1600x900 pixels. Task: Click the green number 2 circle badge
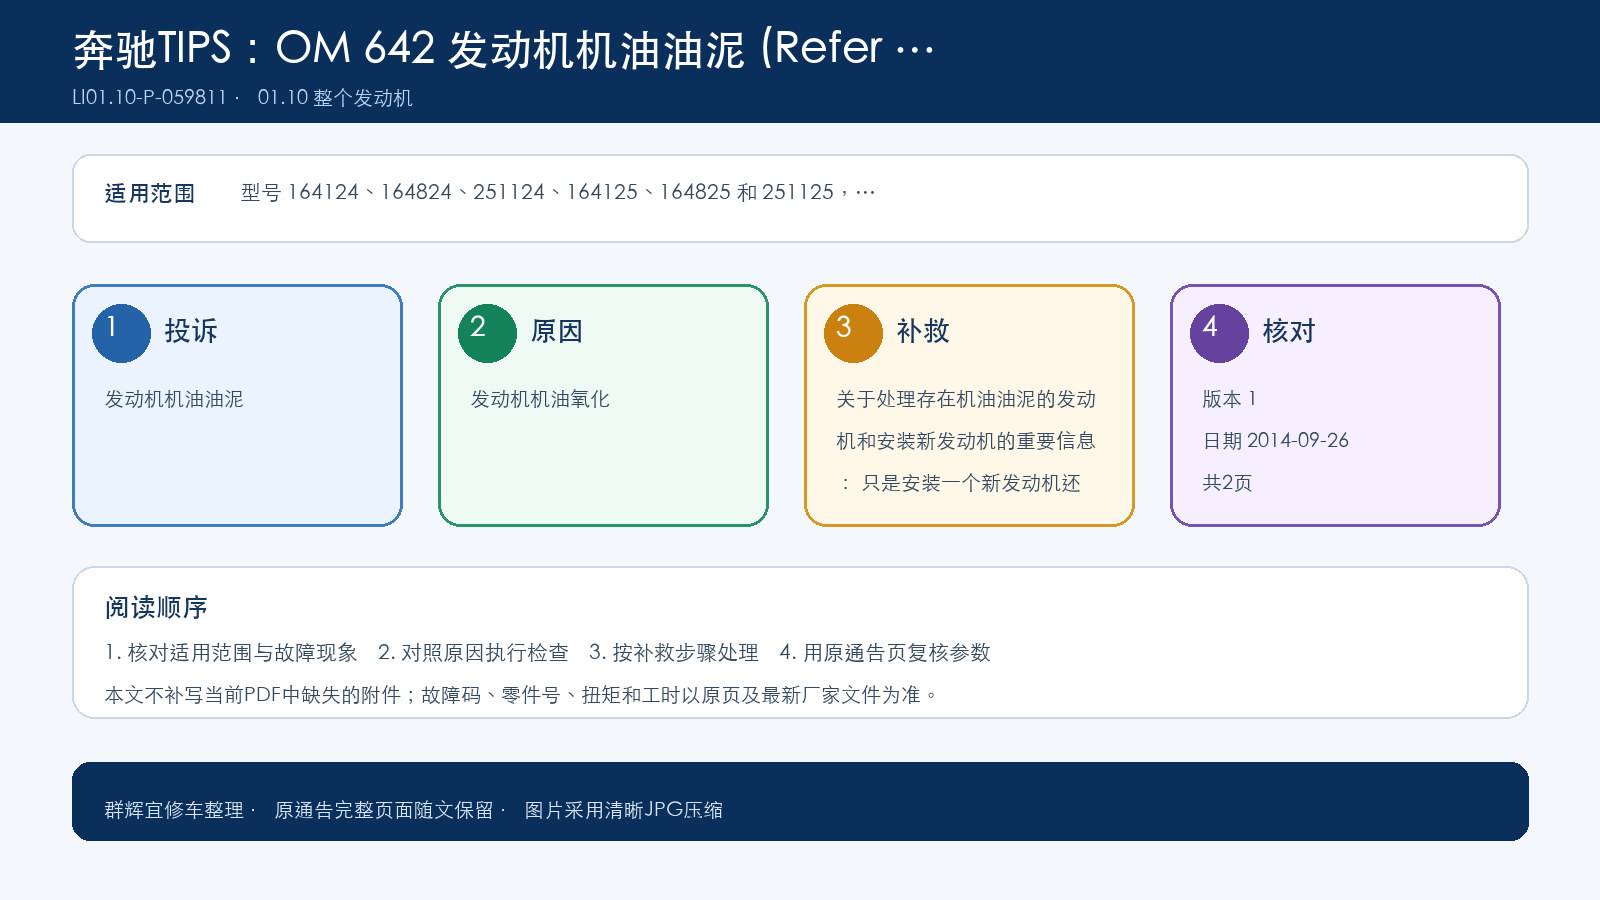[487, 333]
